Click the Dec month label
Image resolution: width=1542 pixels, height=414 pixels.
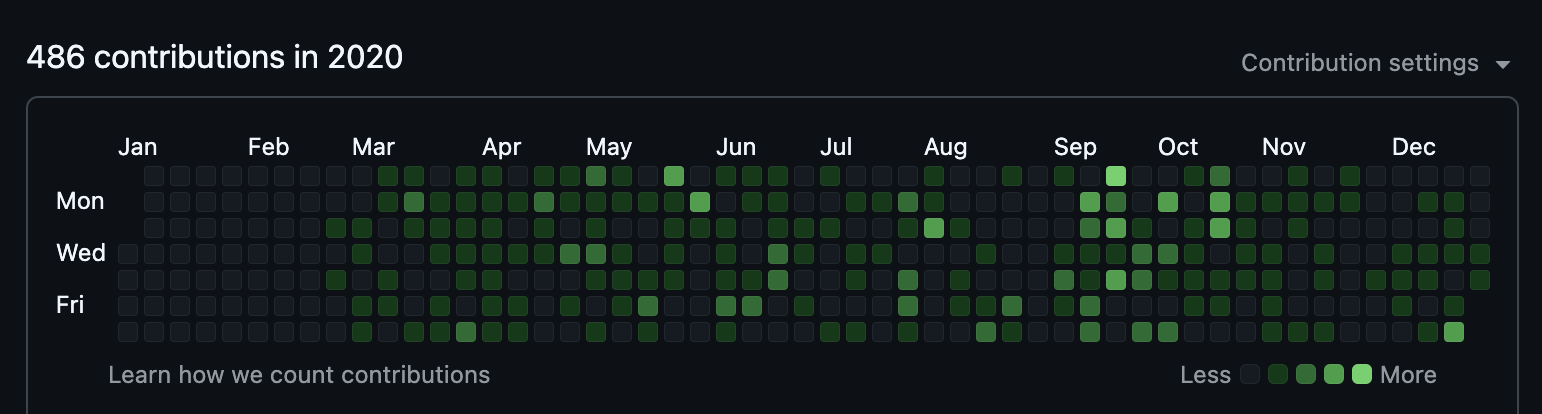coord(1414,148)
